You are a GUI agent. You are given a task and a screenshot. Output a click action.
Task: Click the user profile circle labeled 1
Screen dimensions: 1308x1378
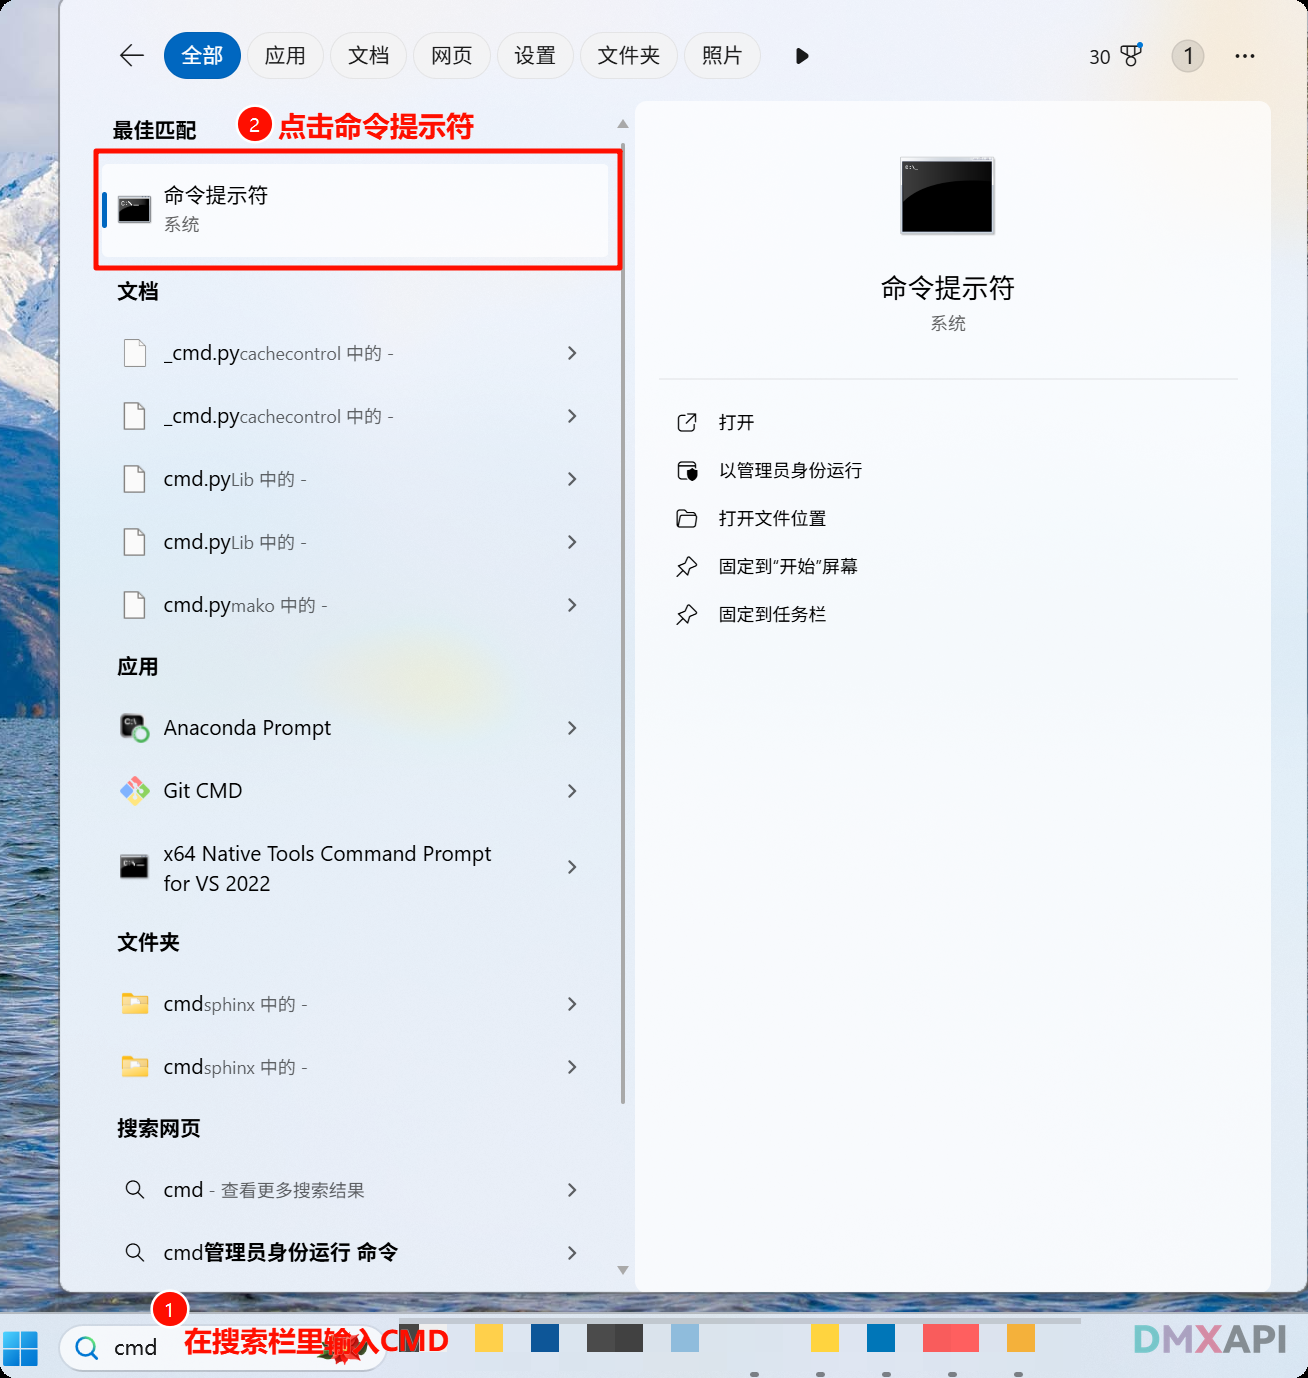pyautogui.click(x=1187, y=56)
